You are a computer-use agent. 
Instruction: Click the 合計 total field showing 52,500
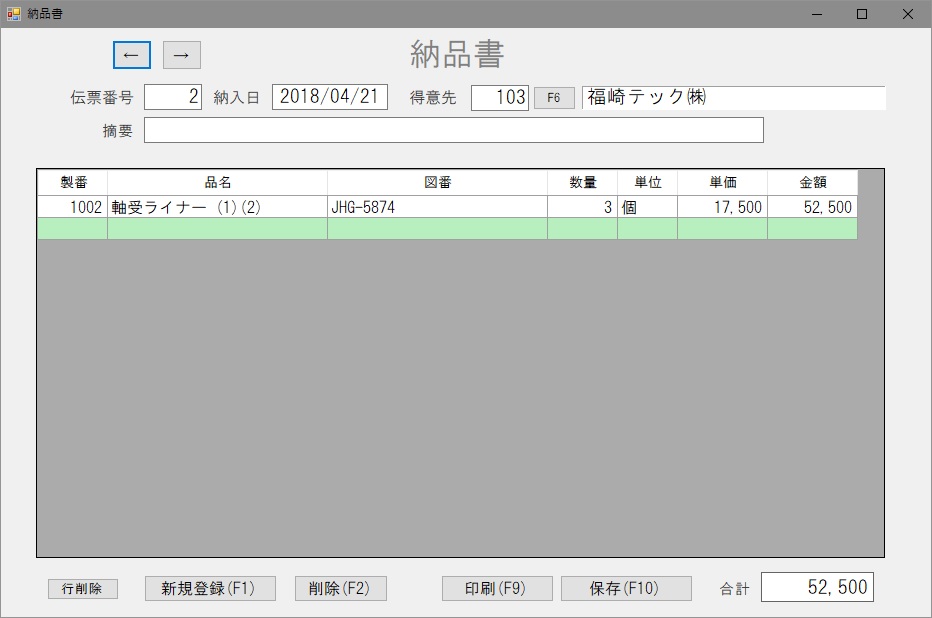click(817, 586)
